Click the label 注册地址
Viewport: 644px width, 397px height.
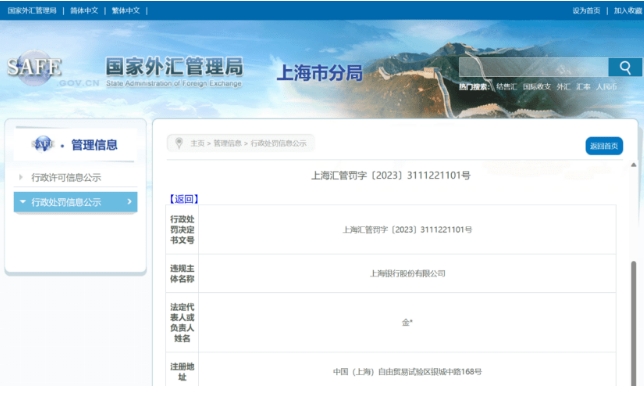(x=182, y=372)
